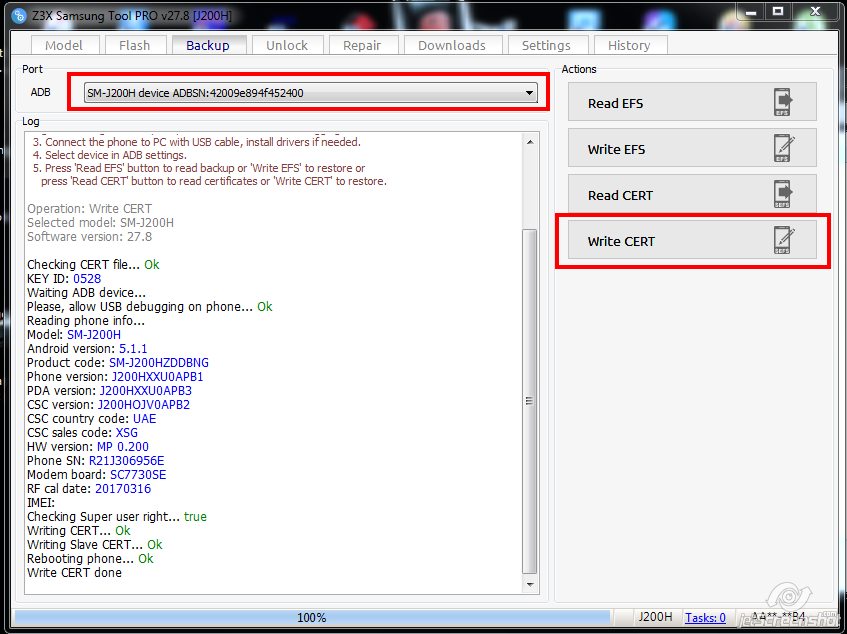Click the Read CERT phone export icon
The width and height of the screenshot is (847, 634).
[783, 194]
